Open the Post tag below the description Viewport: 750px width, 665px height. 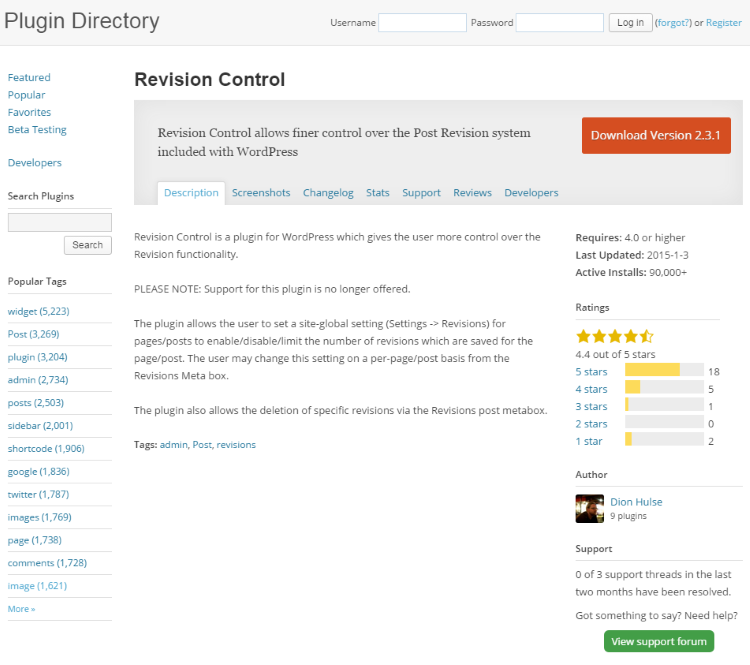pos(202,445)
